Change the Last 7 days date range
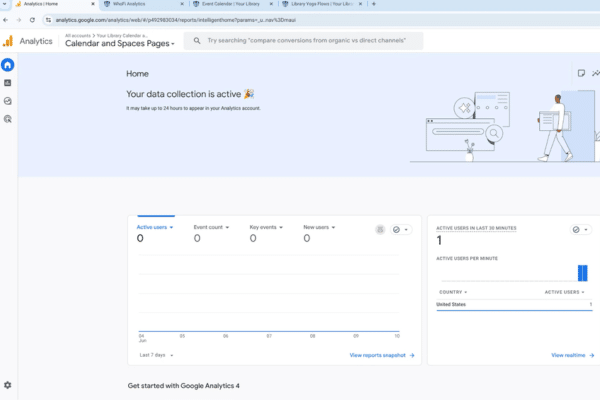Screen dimensions: 600x400 coord(156,355)
